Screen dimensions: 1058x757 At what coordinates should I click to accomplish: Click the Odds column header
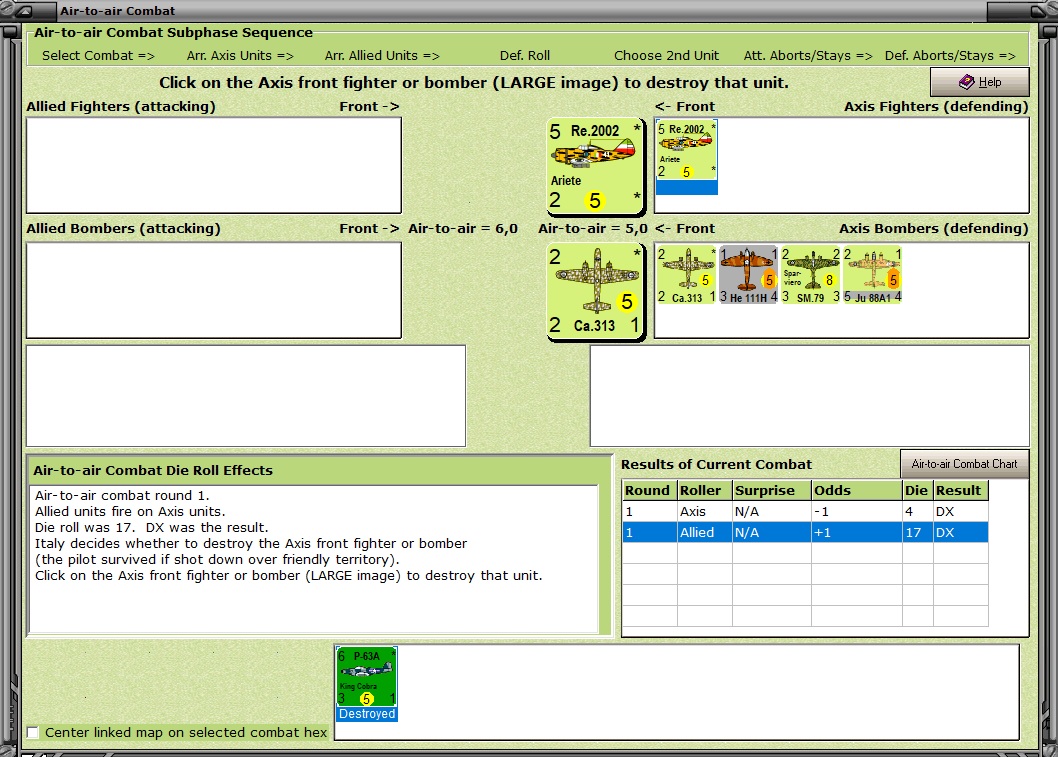click(x=857, y=490)
